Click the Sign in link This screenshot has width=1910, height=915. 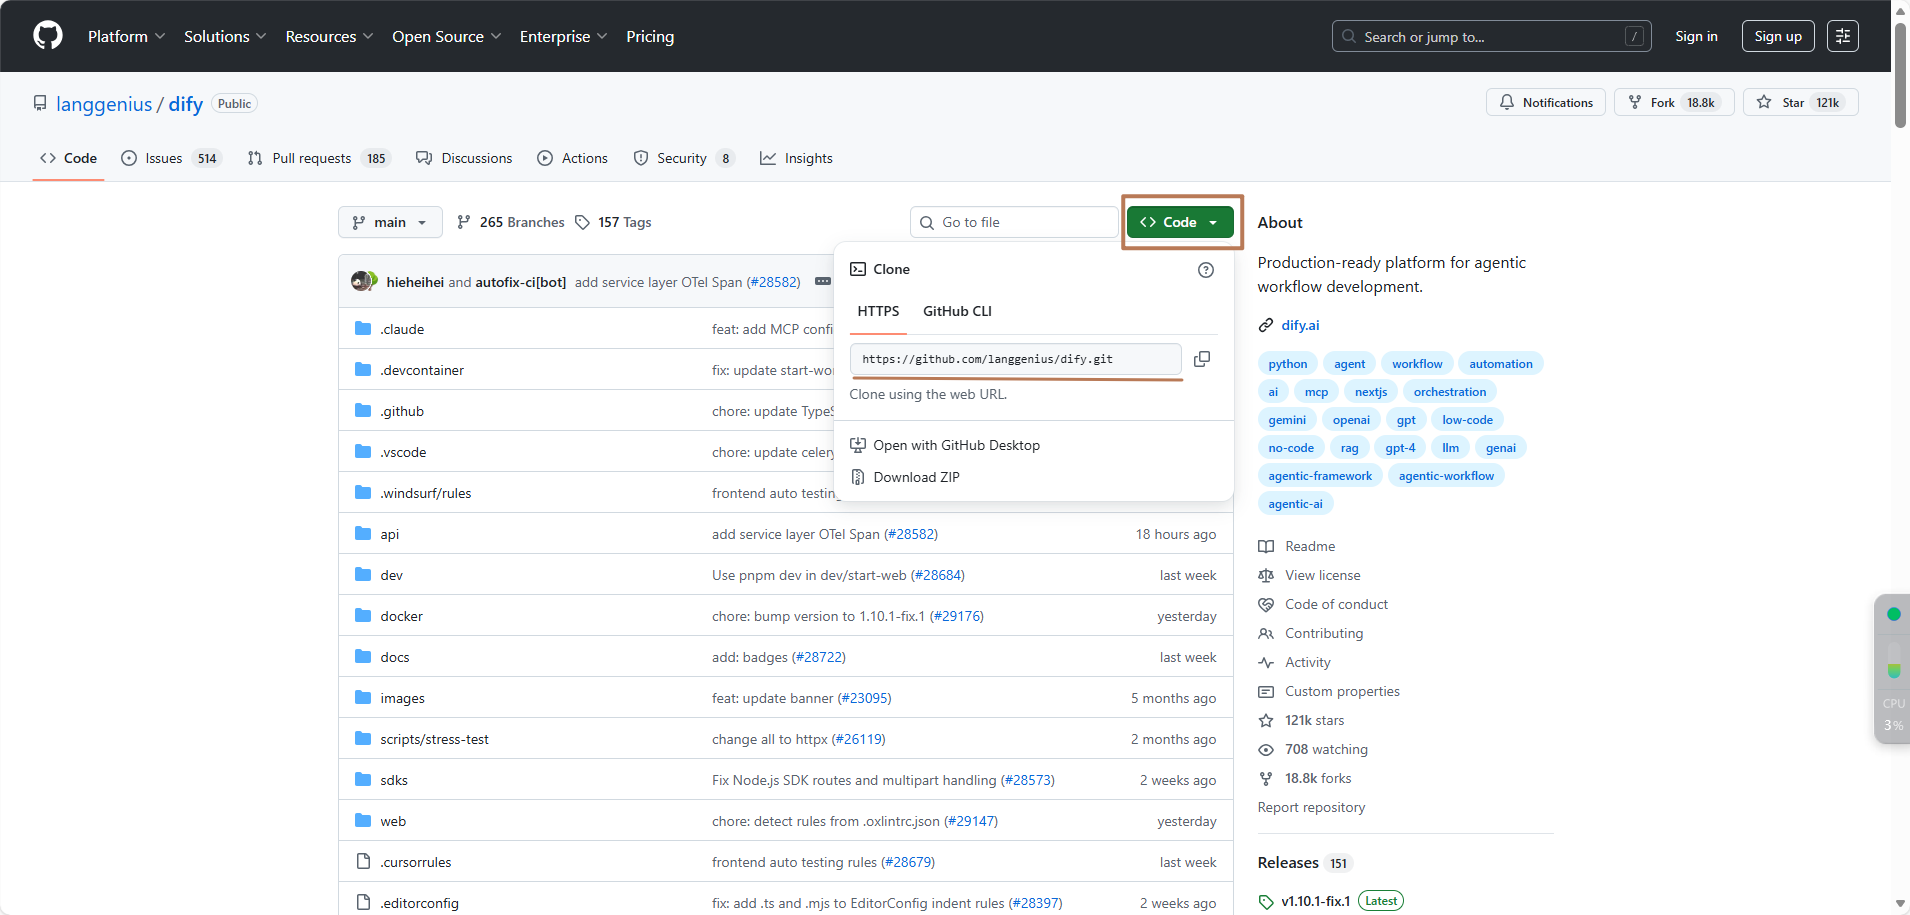click(x=1696, y=36)
